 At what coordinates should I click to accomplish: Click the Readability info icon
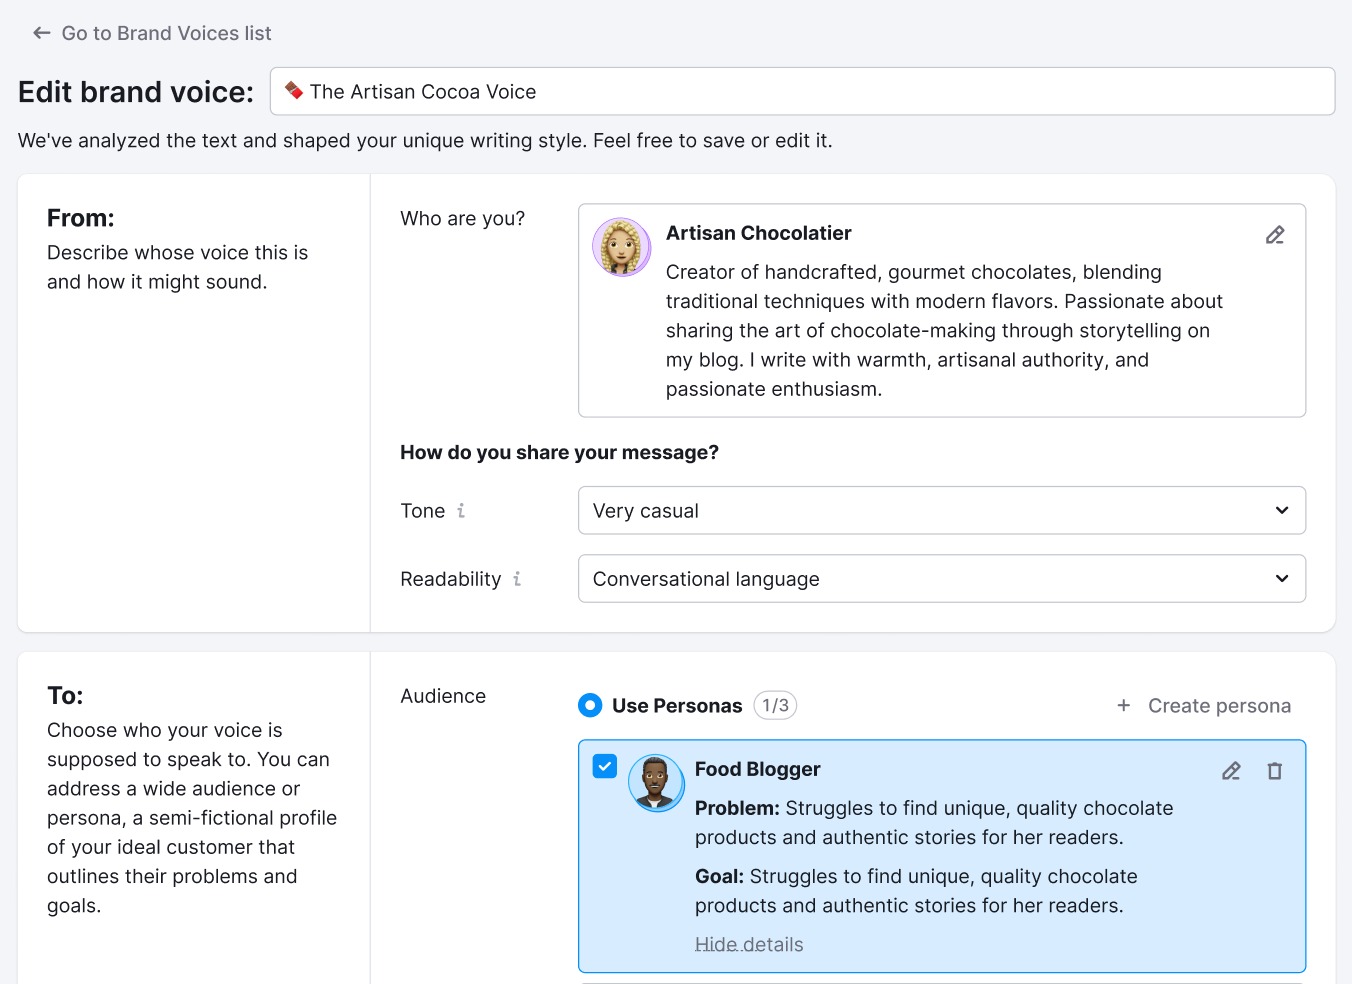pyautogui.click(x=517, y=579)
